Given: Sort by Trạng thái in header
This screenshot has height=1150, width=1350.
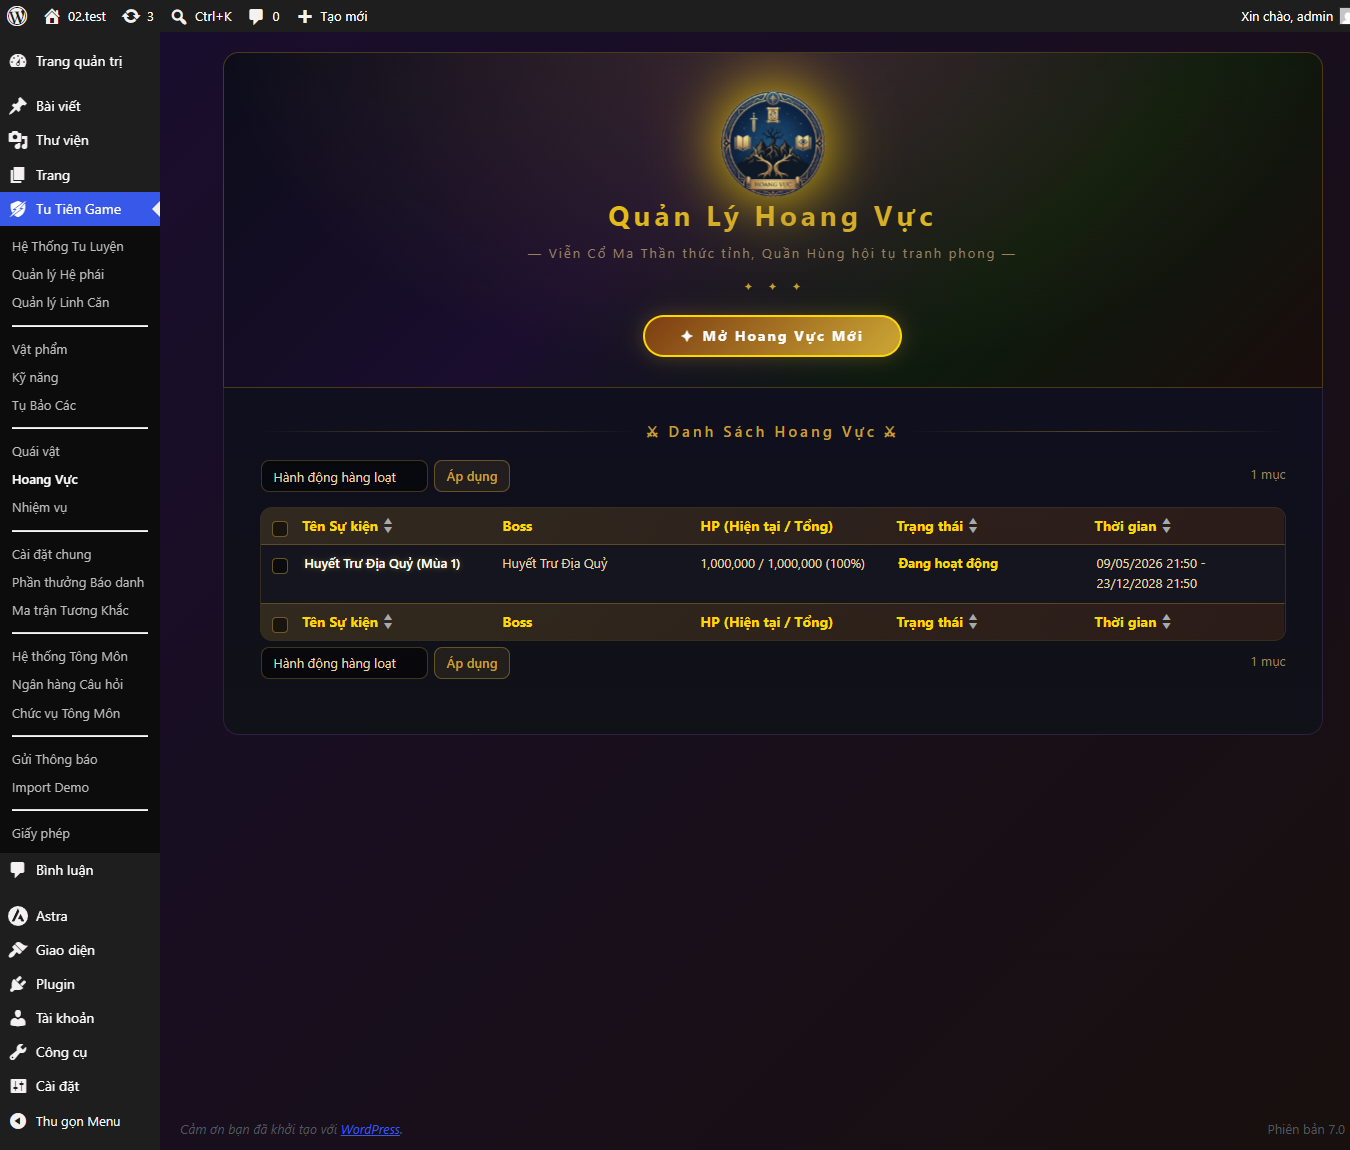Looking at the screenshot, I should pos(937,526).
